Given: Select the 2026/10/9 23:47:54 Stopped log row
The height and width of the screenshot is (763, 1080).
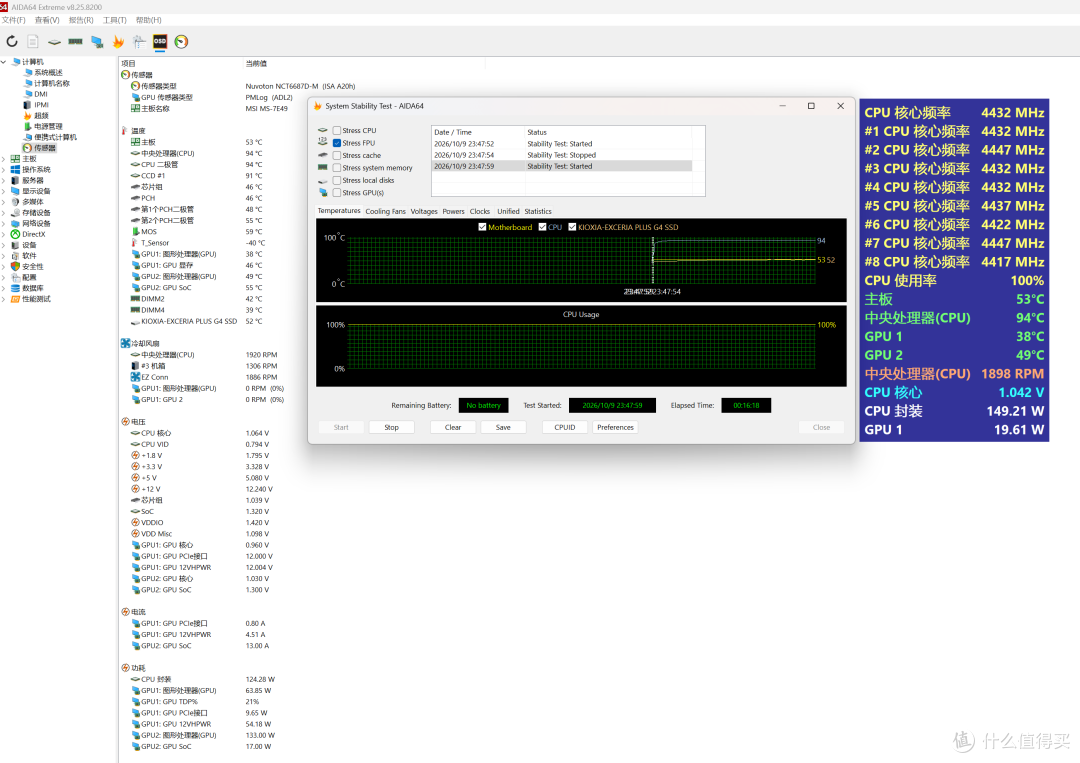Looking at the screenshot, I should [x=562, y=155].
